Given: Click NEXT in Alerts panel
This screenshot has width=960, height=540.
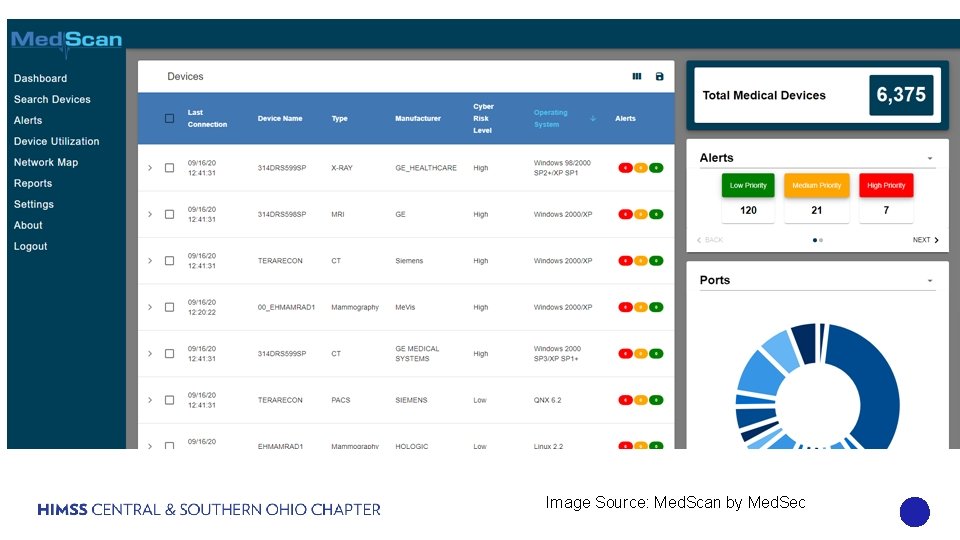Looking at the screenshot, I should pyautogui.click(x=925, y=240).
